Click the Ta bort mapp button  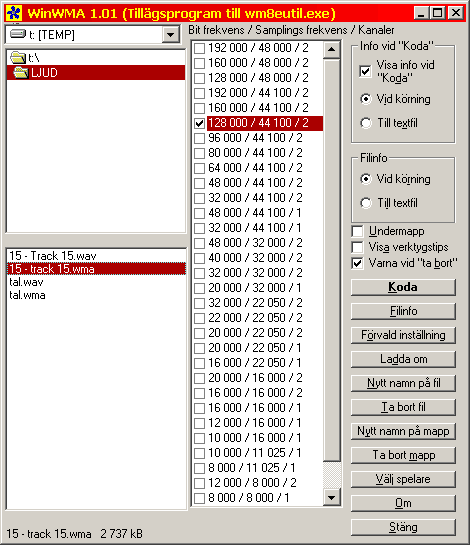pos(403,455)
